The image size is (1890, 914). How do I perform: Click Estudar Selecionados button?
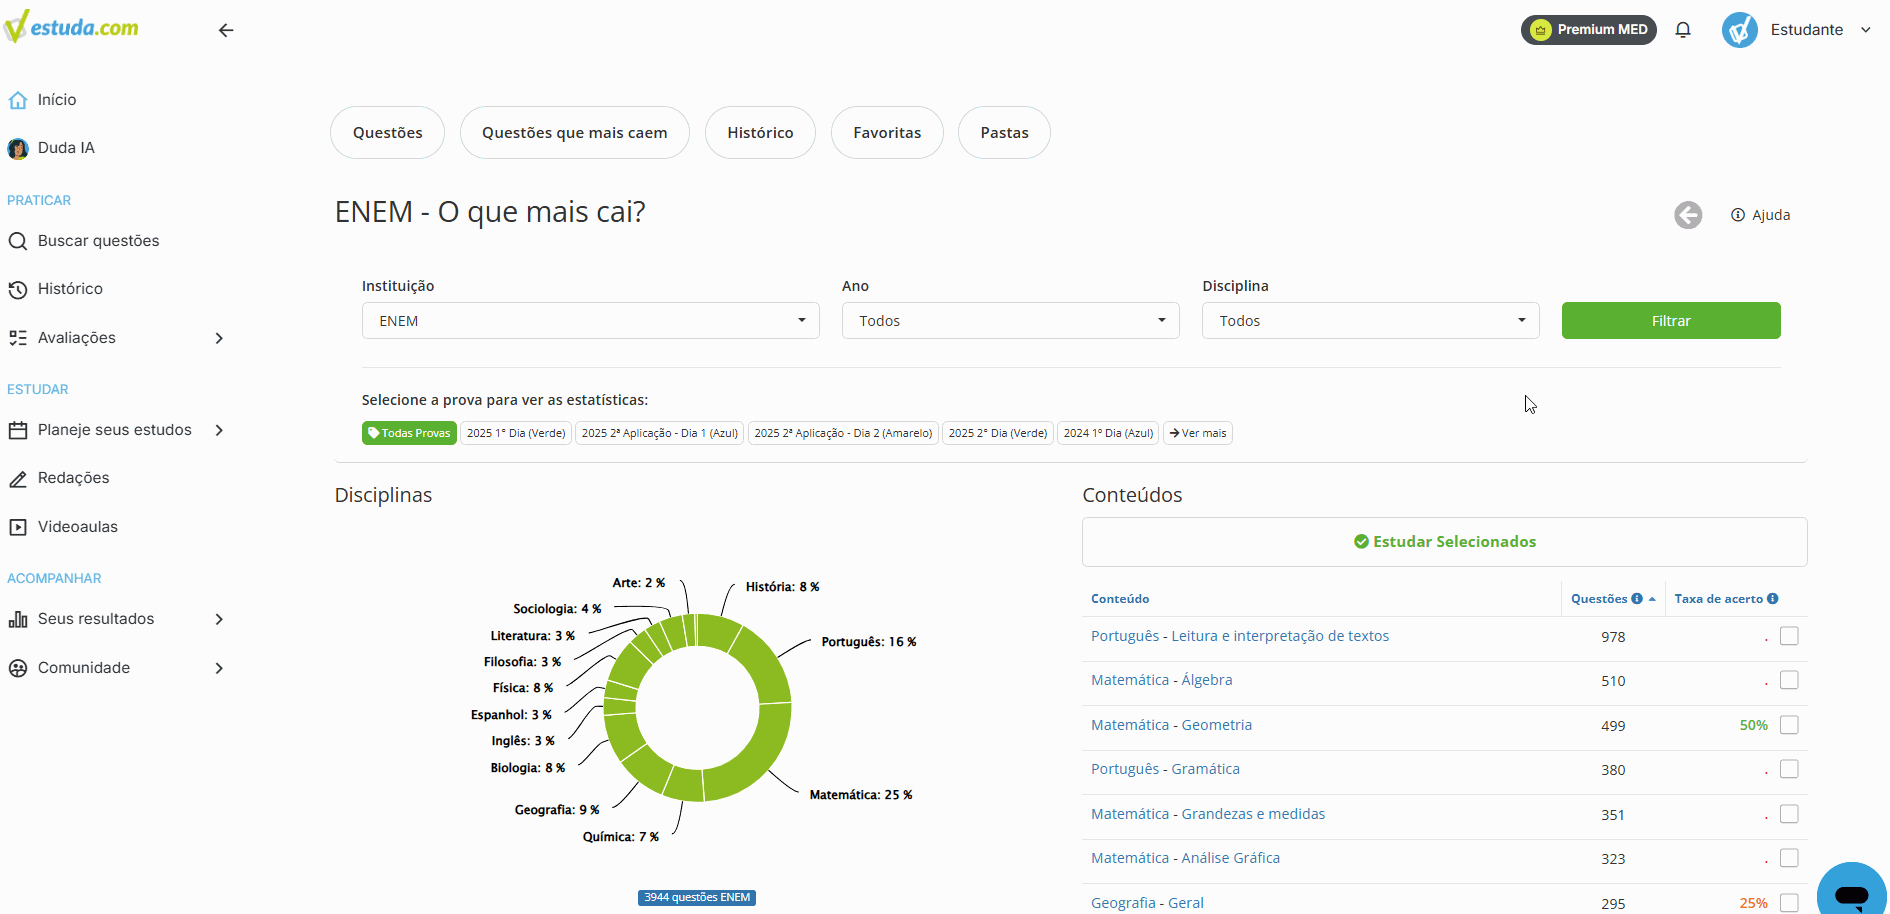1445,542
